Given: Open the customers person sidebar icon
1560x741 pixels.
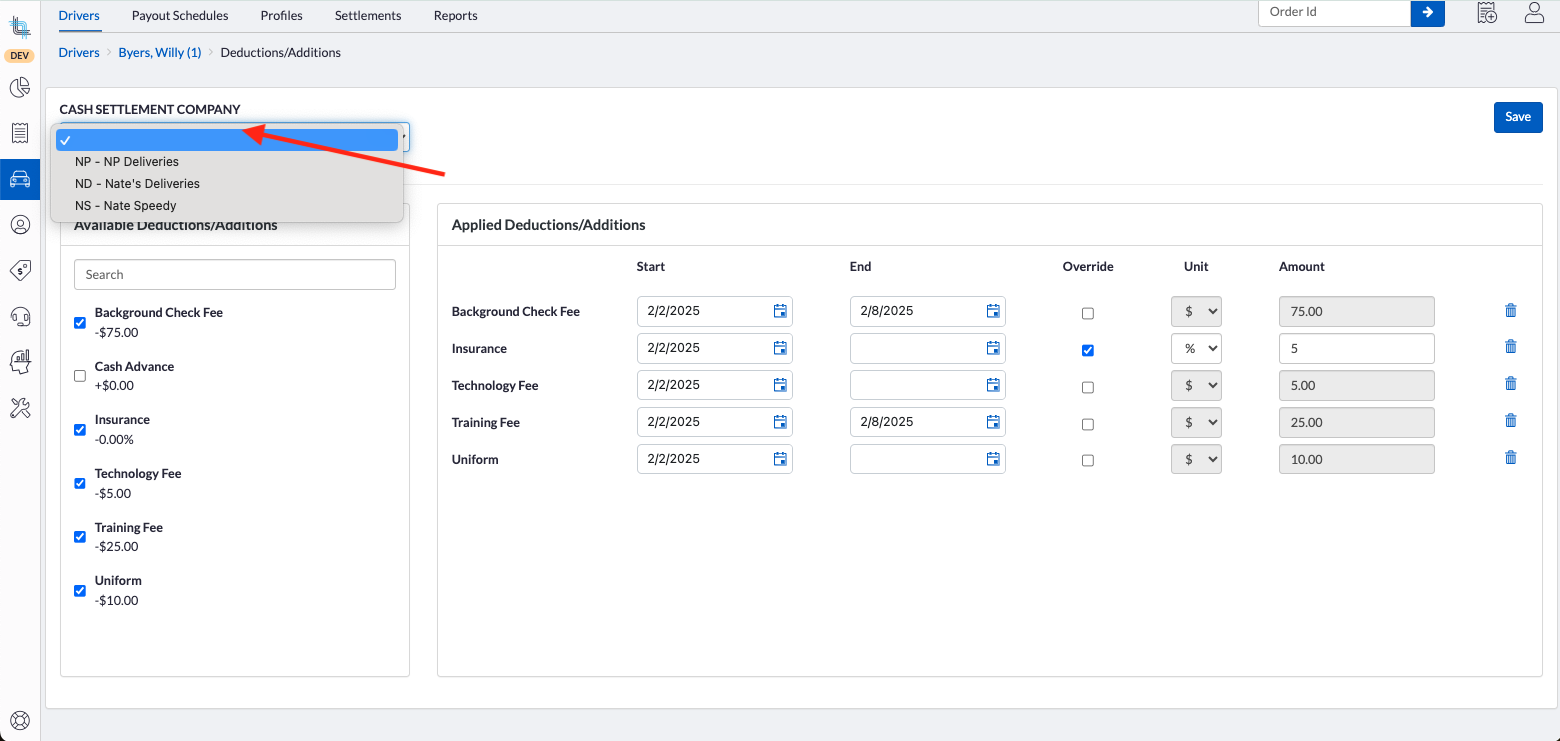Looking at the screenshot, I should (x=20, y=225).
